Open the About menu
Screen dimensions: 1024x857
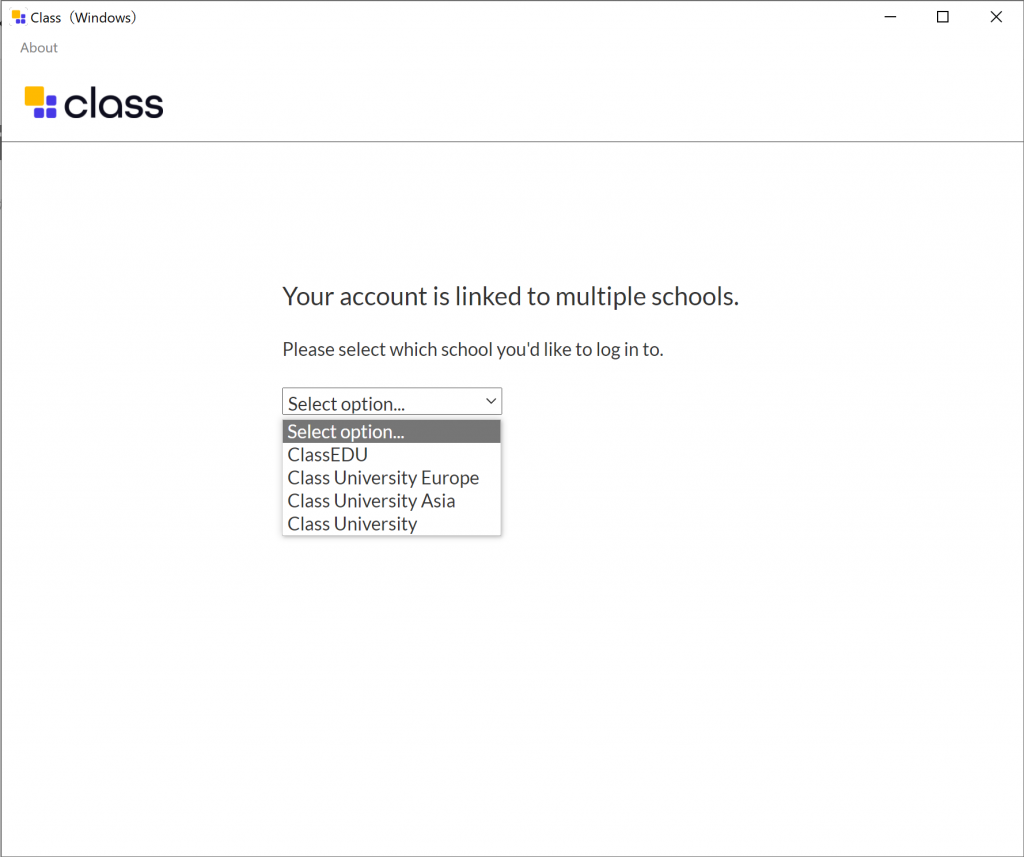(39, 48)
